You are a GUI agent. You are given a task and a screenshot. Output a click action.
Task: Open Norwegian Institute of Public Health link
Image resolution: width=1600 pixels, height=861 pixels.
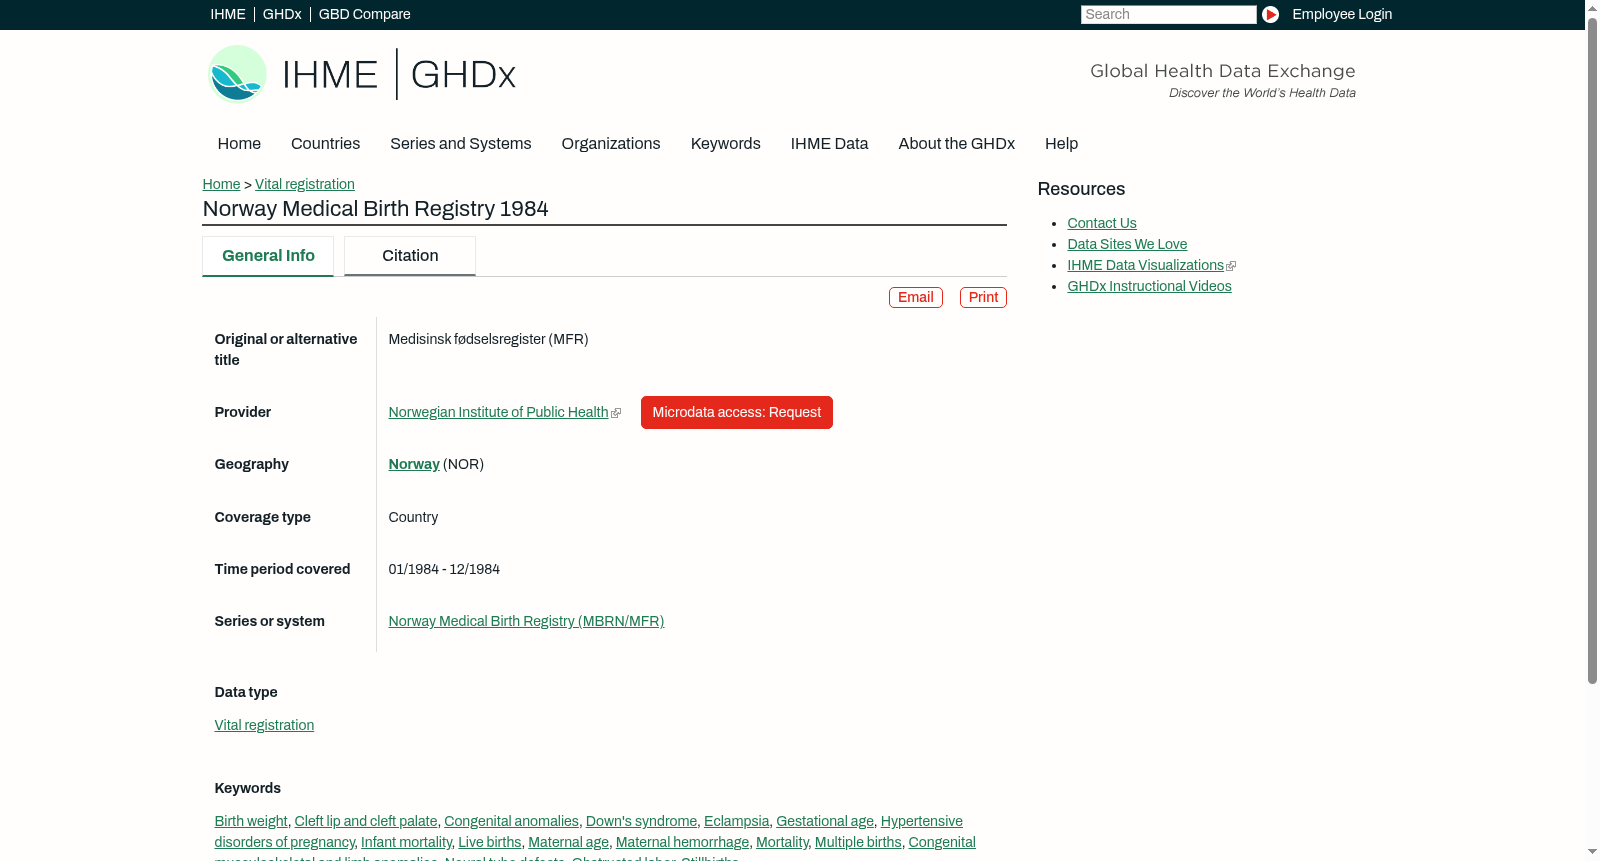[x=498, y=413]
